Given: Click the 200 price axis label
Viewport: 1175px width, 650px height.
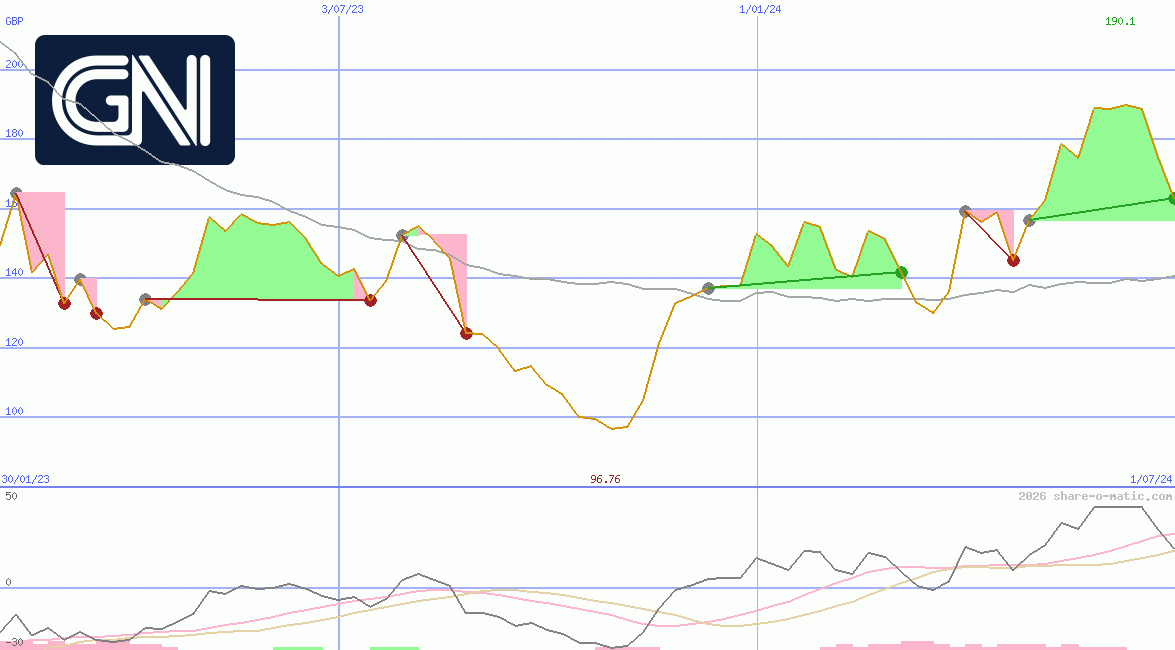Looking at the screenshot, I should (14, 64).
